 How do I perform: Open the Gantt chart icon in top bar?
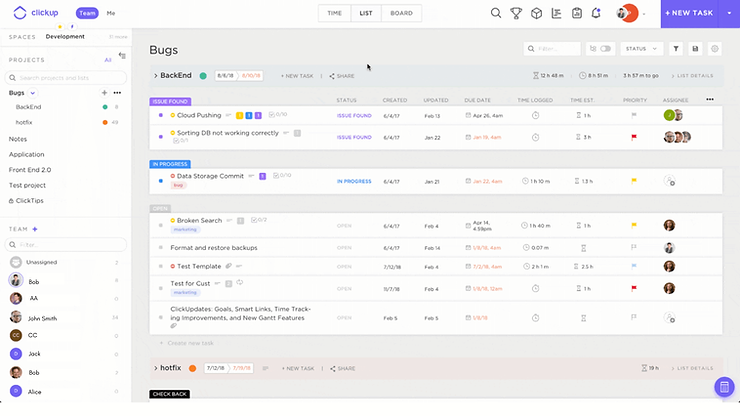click(556, 13)
